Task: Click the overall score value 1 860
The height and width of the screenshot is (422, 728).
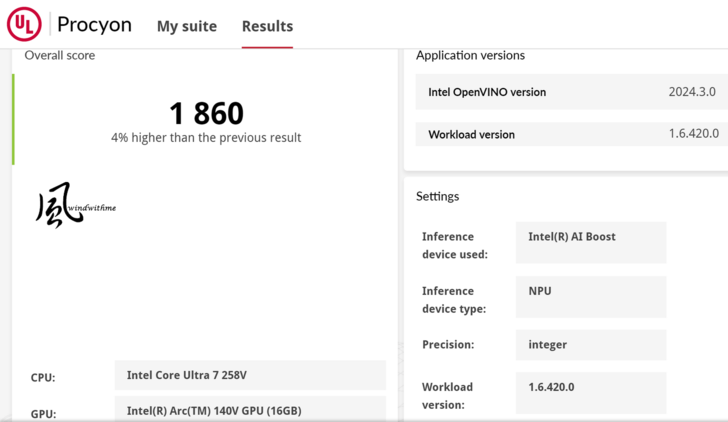Action: (206, 113)
